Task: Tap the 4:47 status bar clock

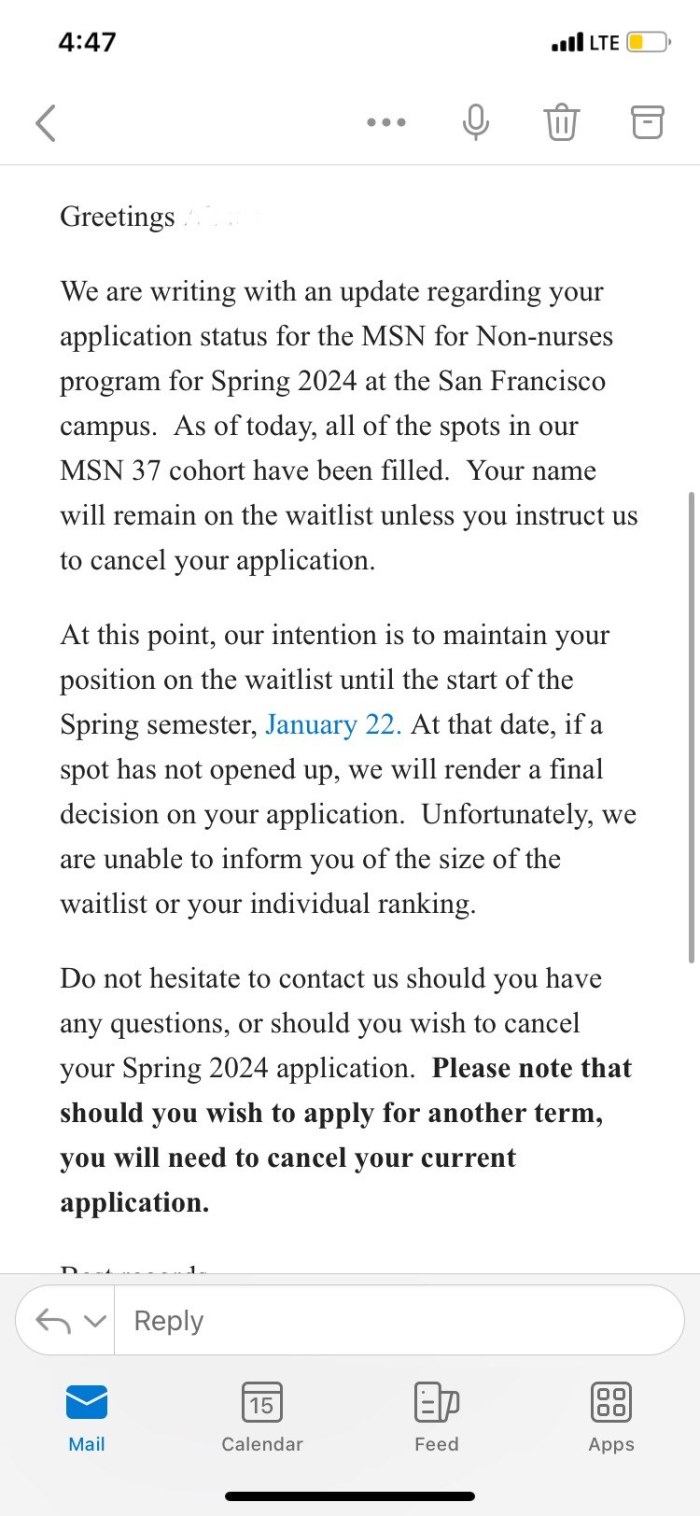Action: [87, 42]
